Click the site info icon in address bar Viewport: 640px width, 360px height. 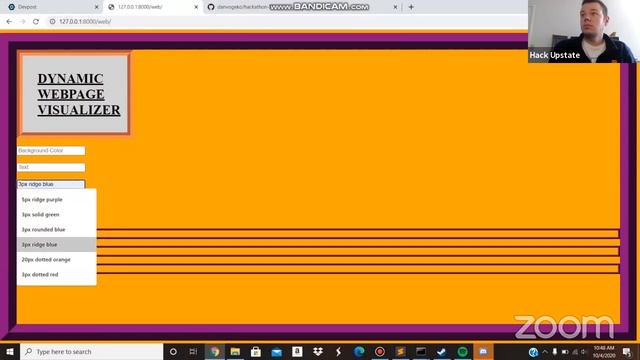point(52,22)
